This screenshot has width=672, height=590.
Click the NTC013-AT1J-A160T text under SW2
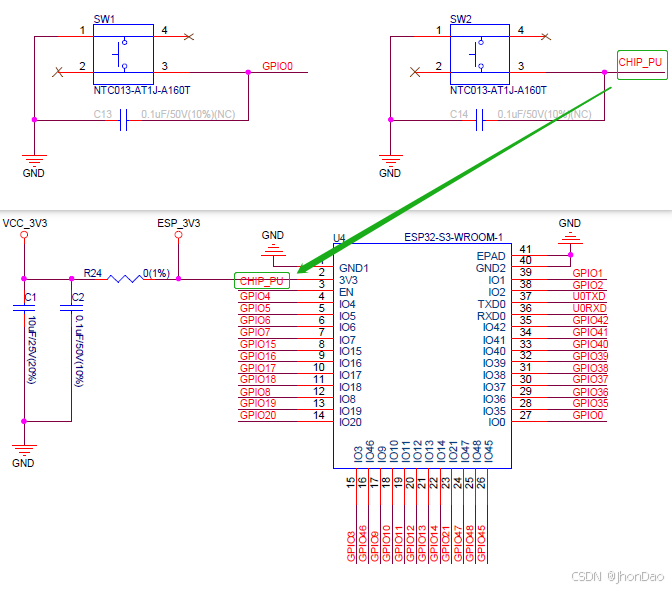pos(498,90)
